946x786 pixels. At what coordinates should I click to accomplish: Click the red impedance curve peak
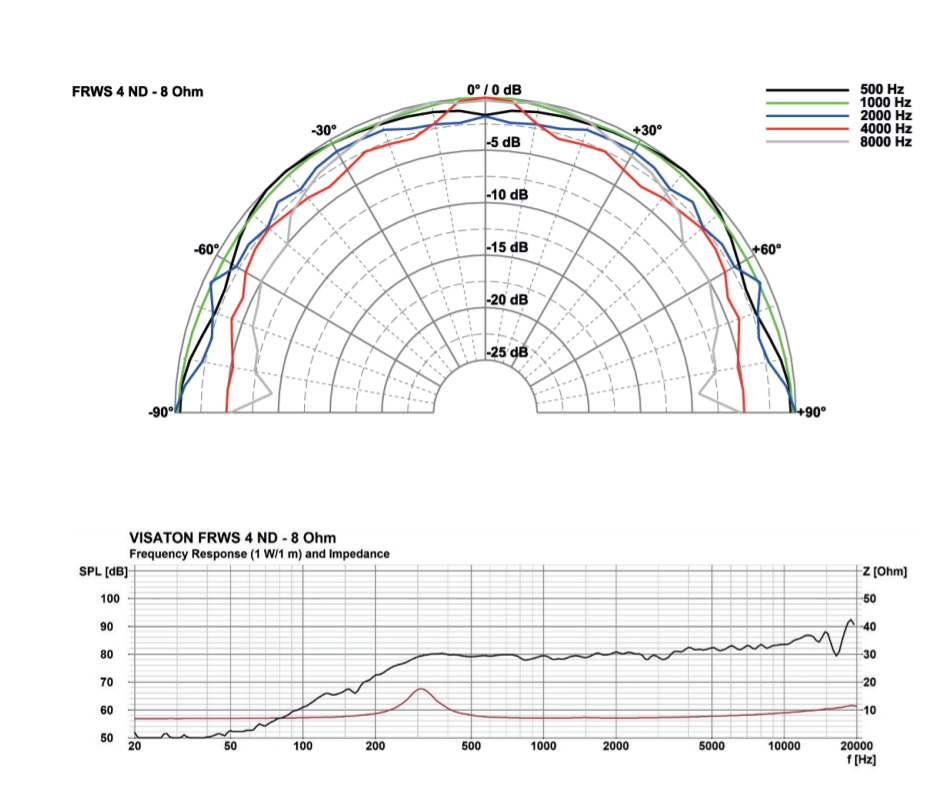click(421, 689)
